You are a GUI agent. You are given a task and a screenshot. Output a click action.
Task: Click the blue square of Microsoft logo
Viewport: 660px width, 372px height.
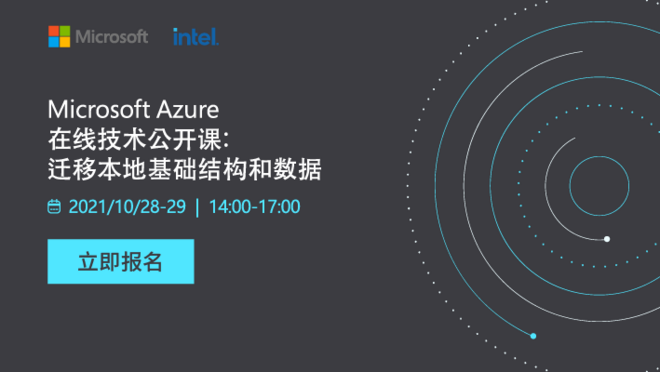pyautogui.click(x=53, y=42)
